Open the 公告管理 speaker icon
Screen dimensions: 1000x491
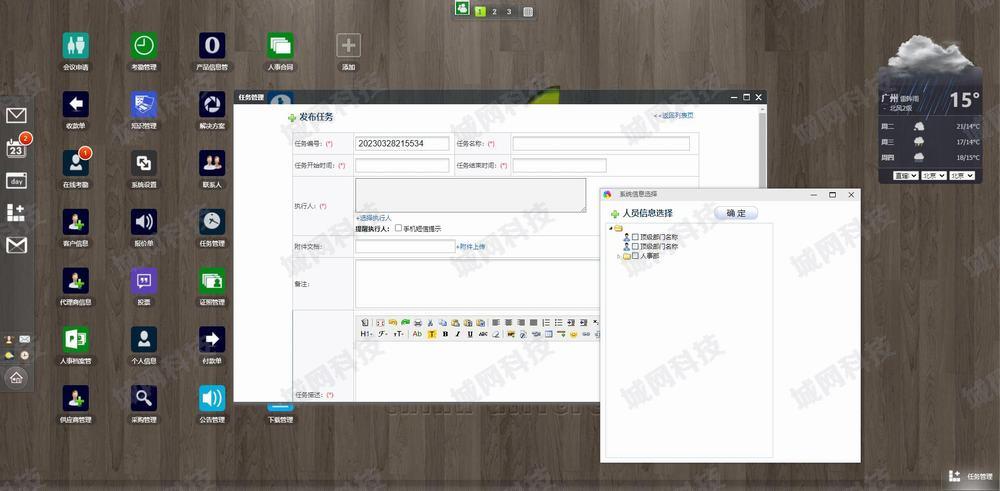(x=212, y=398)
